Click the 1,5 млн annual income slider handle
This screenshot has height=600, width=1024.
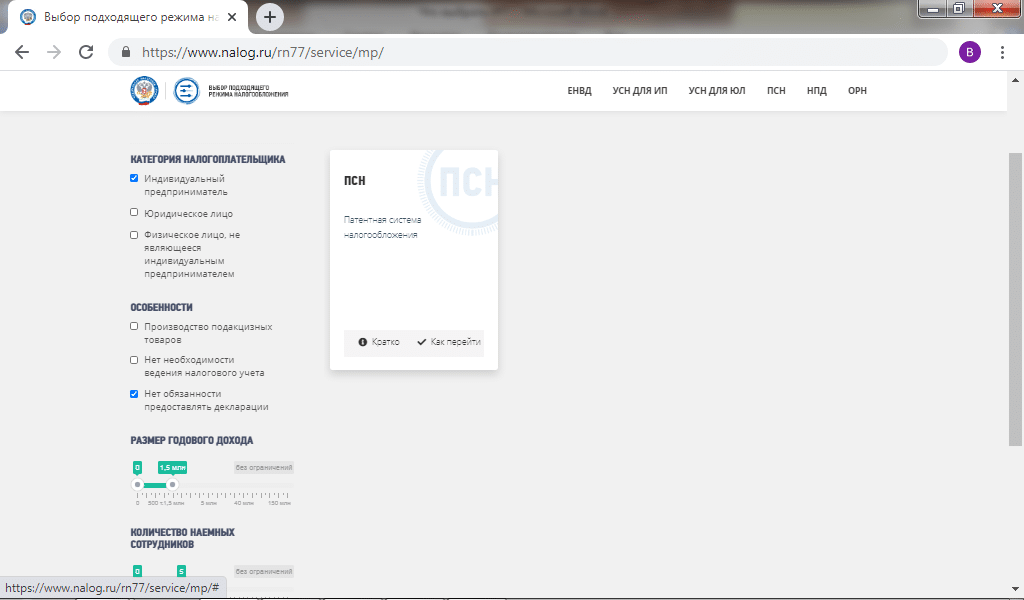tap(172, 485)
